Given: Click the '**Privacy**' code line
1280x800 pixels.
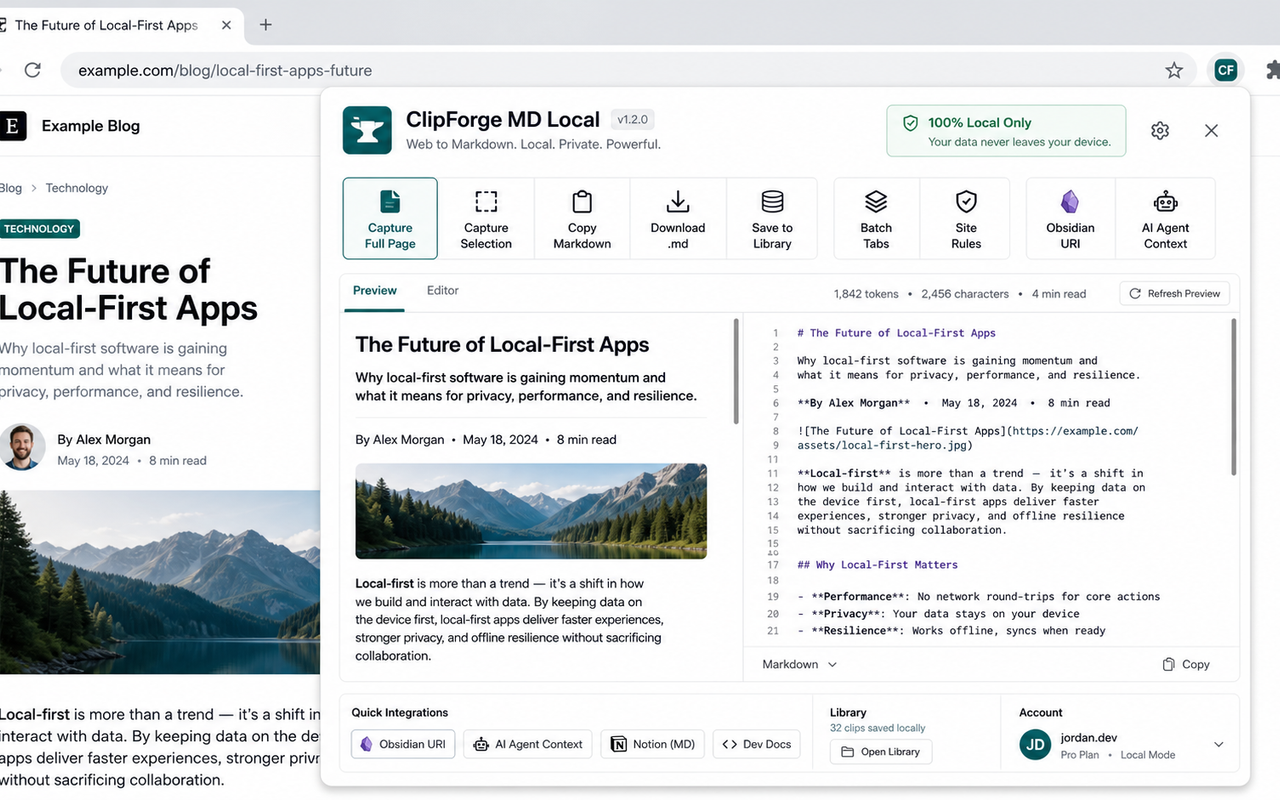Looking at the screenshot, I should 938,614.
